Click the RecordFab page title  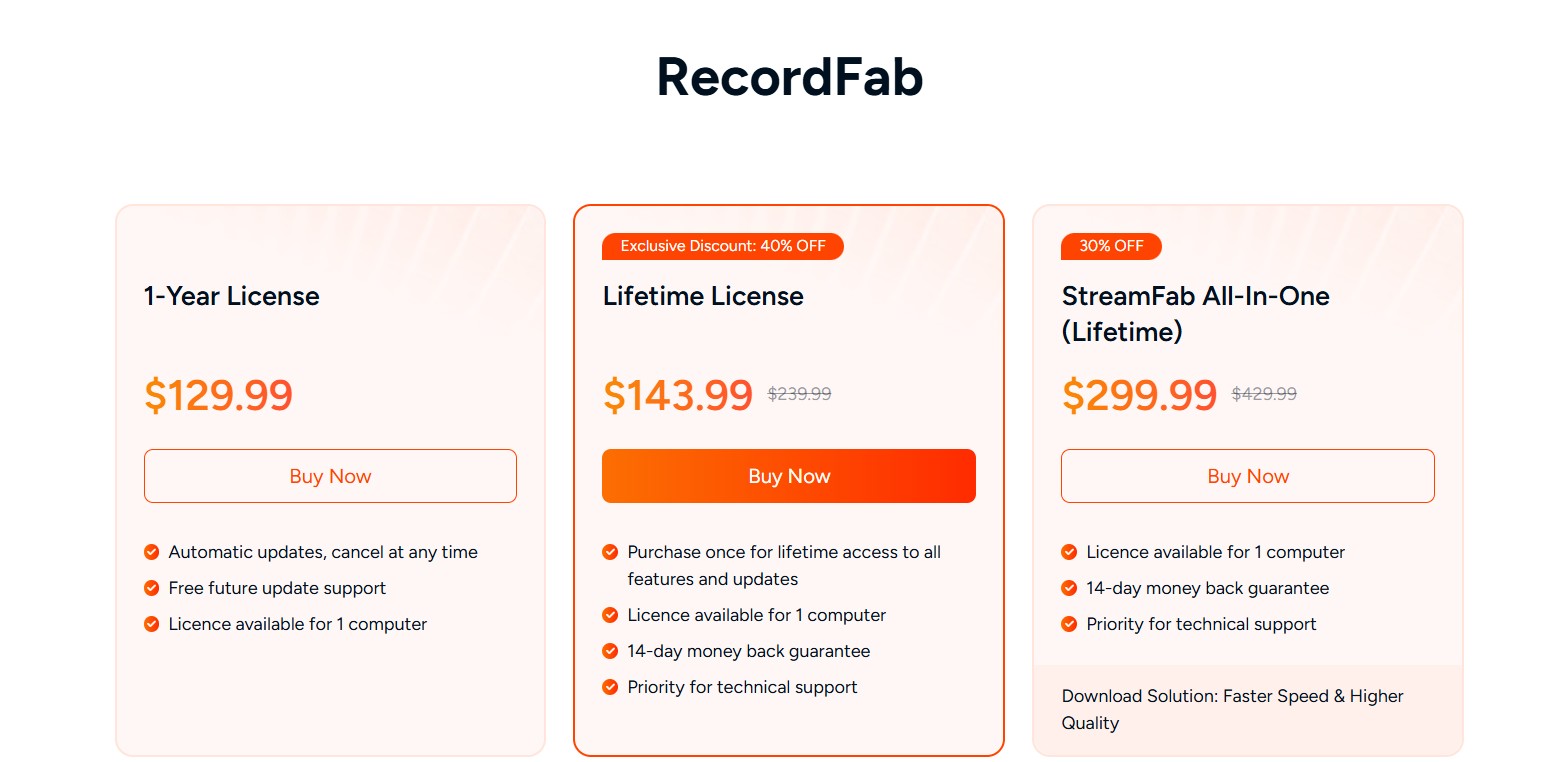pos(789,77)
